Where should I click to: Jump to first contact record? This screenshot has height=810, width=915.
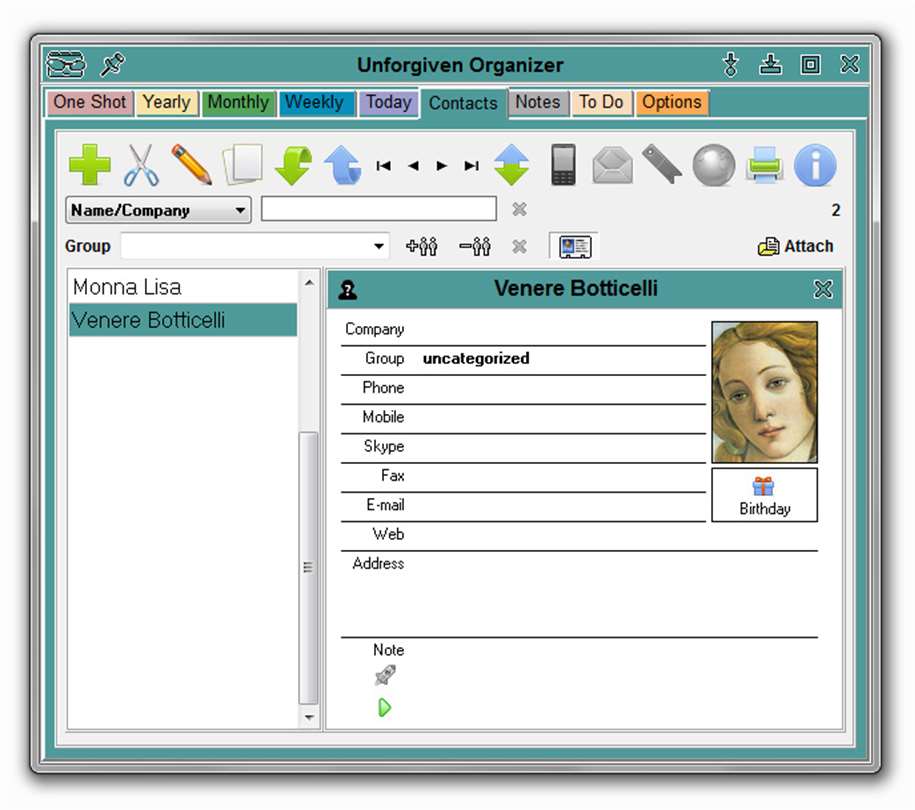click(383, 166)
